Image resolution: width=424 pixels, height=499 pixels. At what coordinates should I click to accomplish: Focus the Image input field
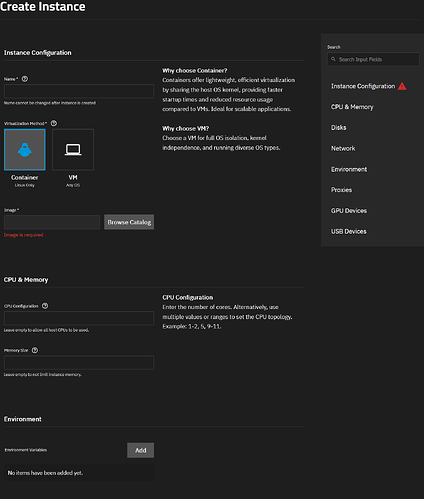pyautogui.click(x=52, y=222)
